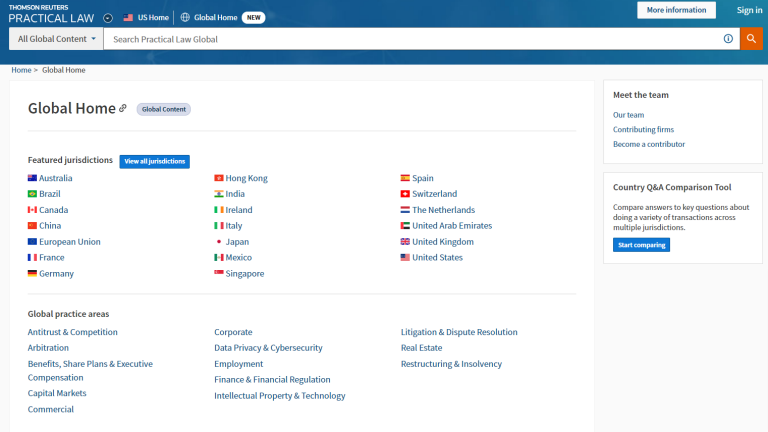
Task: Expand the circled arrow beside Practical Law
Action: click(x=108, y=18)
